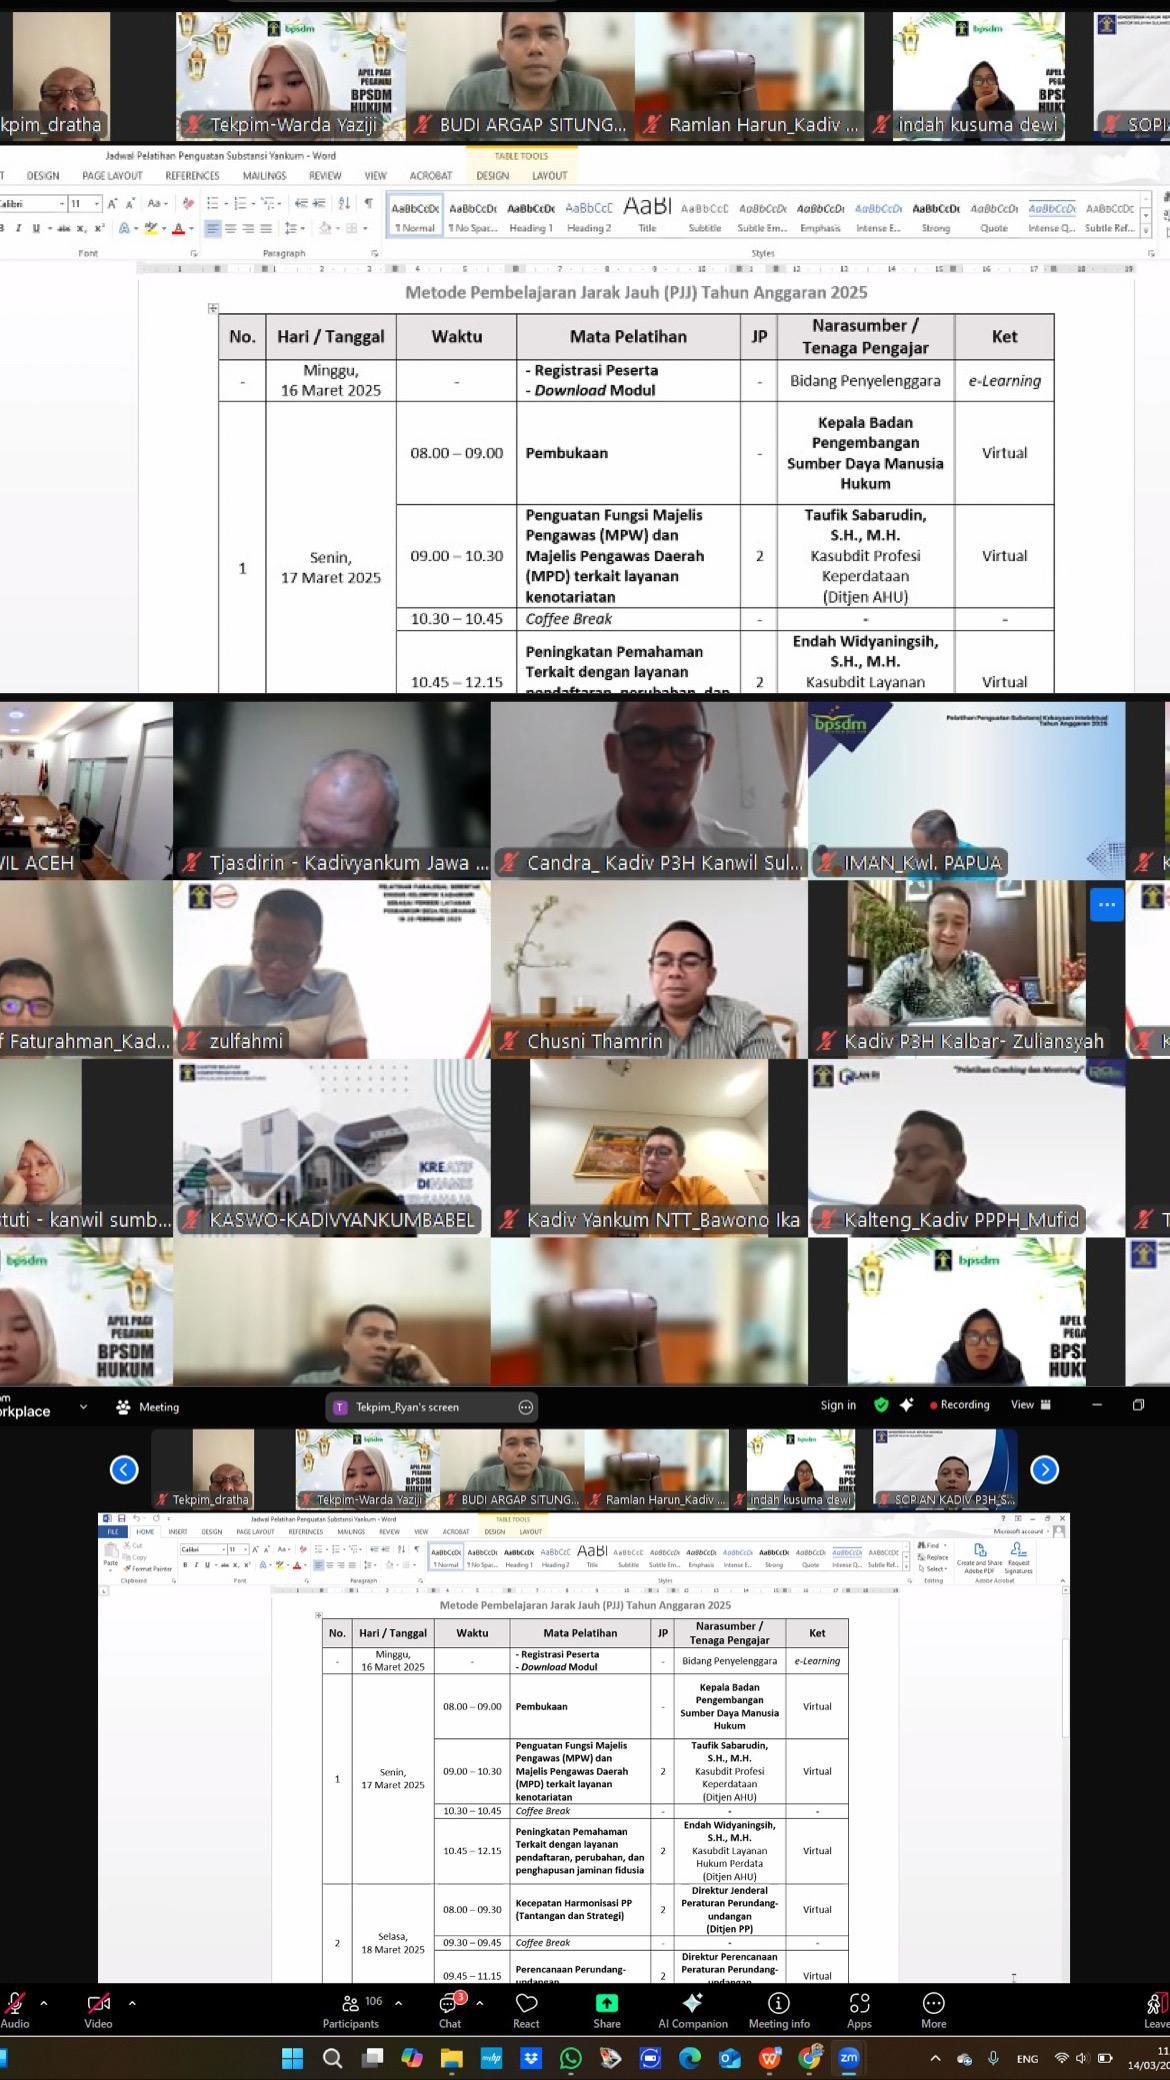
Task: Open WhatsApp from the taskbar
Action: click(x=571, y=2058)
